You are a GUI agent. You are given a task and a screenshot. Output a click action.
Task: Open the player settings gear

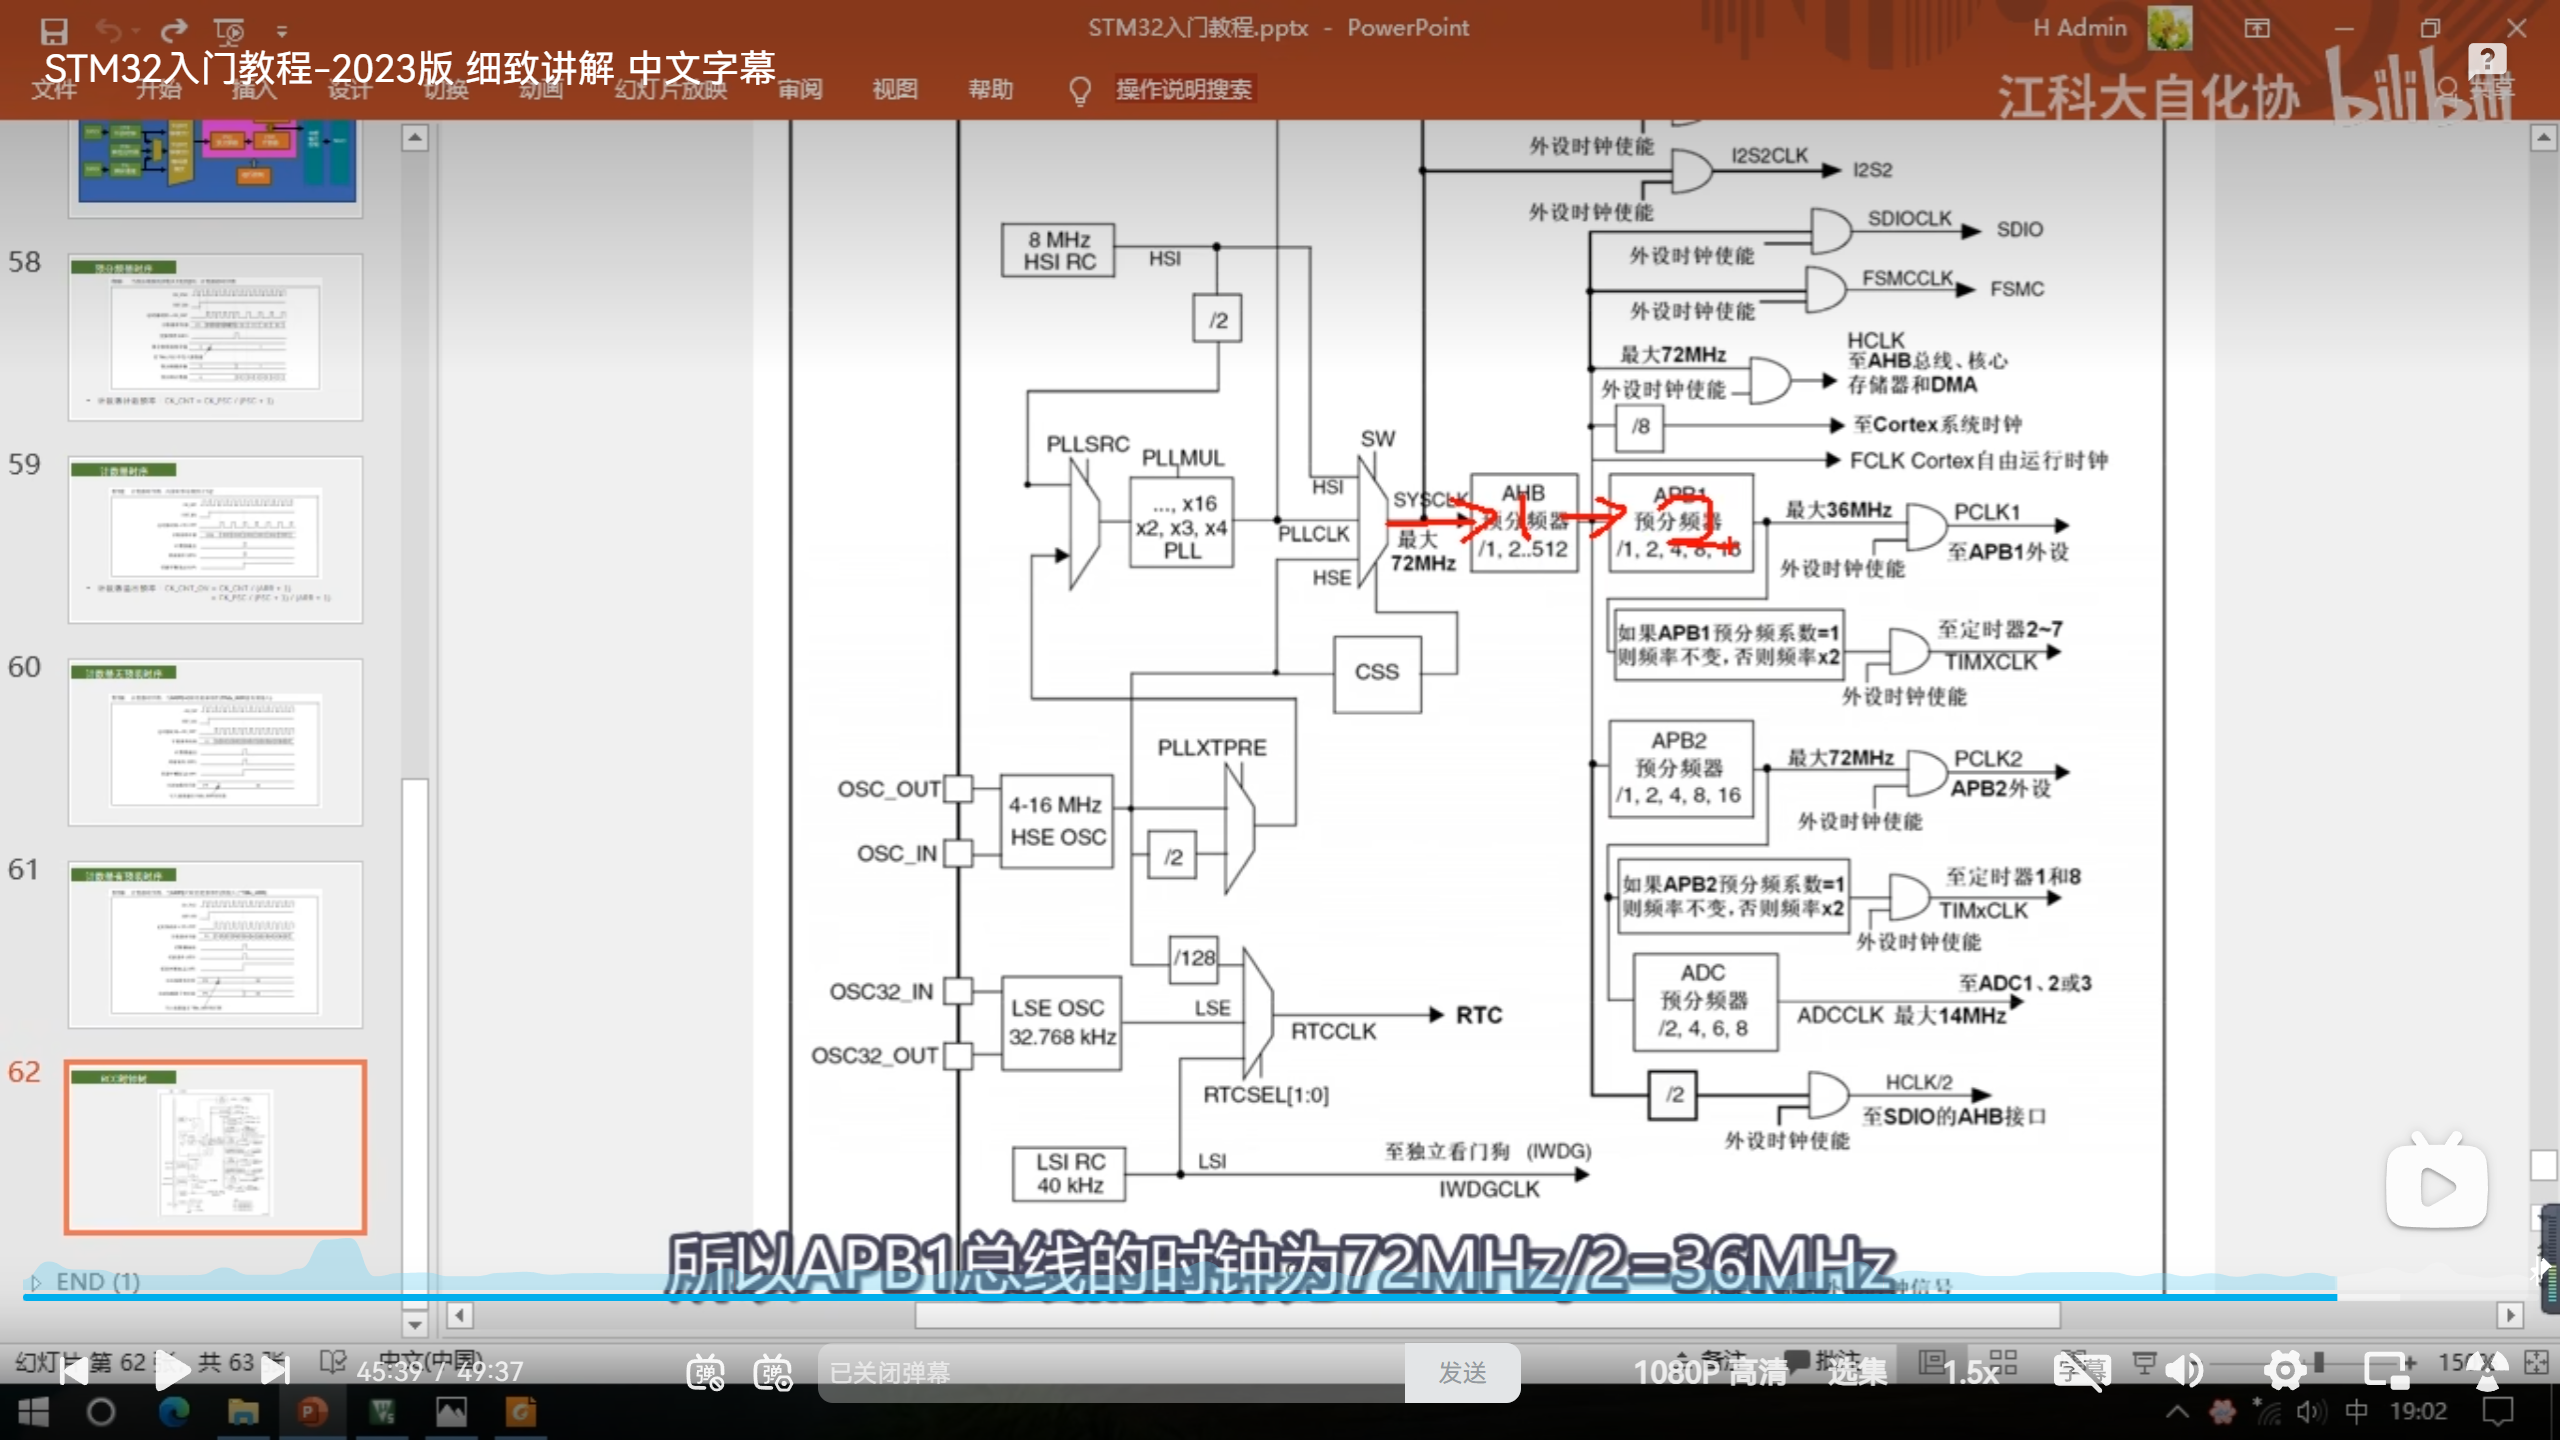click(2284, 1371)
